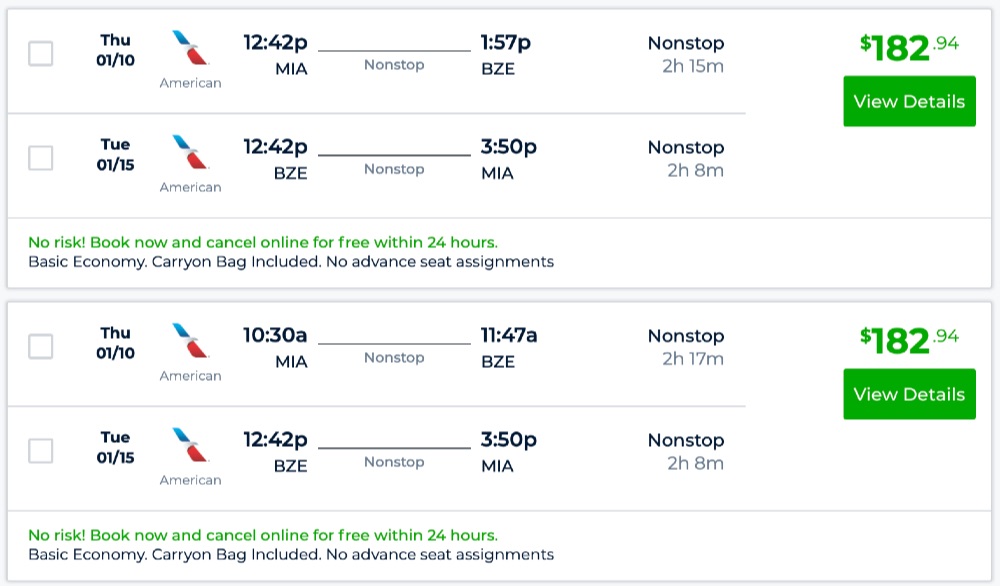Click the Basic Economy fare note in the second card
This screenshot has height=586, width=1000.
click(291, 555)
